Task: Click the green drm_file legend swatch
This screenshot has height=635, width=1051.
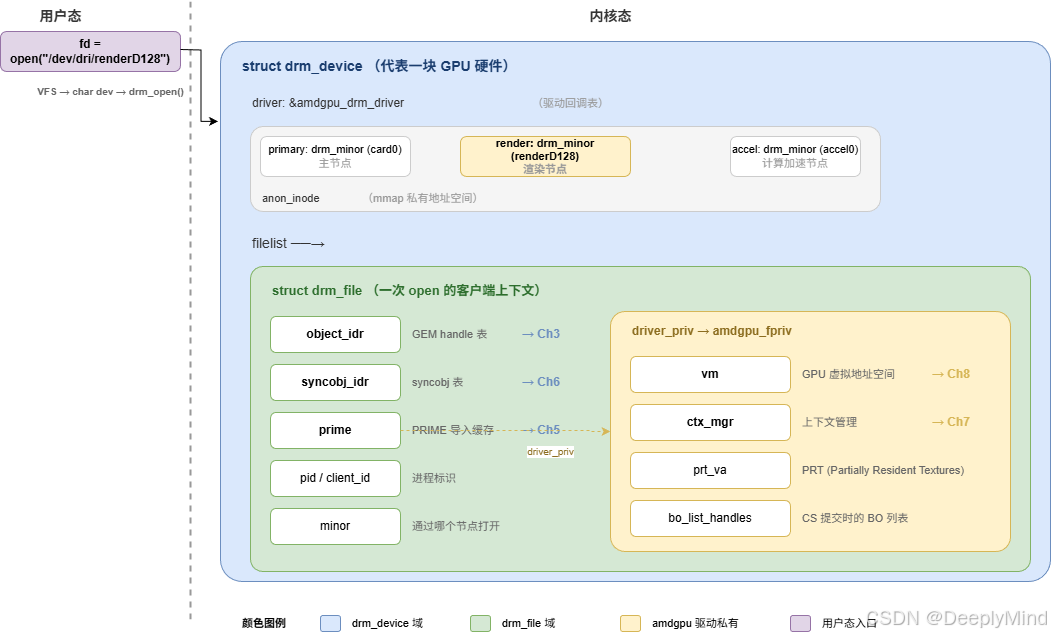Action: click(x=481, y=623)
